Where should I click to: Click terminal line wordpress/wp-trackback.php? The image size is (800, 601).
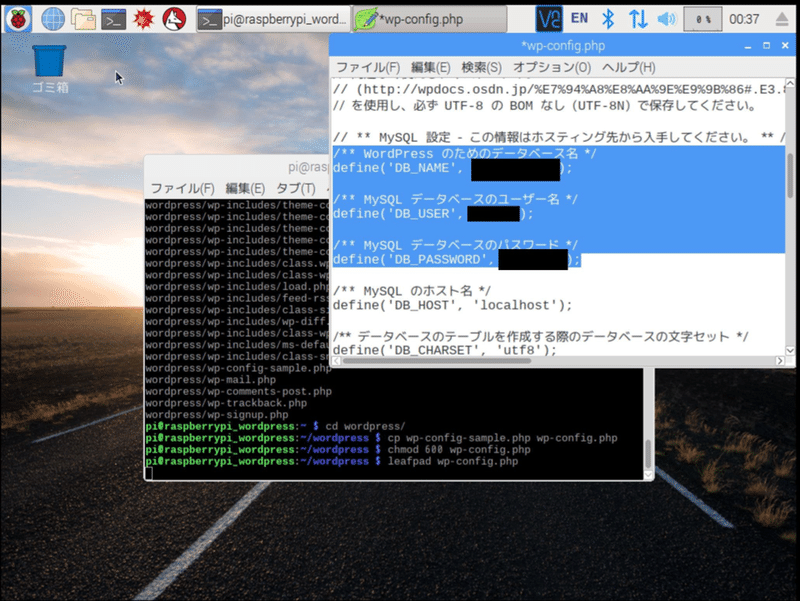point(226,403)
